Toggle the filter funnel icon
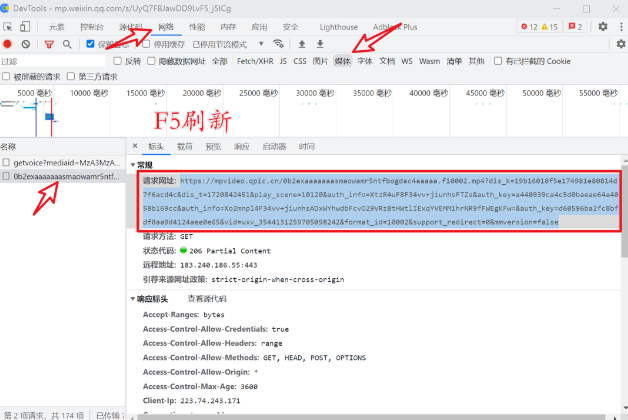Image resolution: width=628 pixels, height=420 pixels. (x=49, y=44)
